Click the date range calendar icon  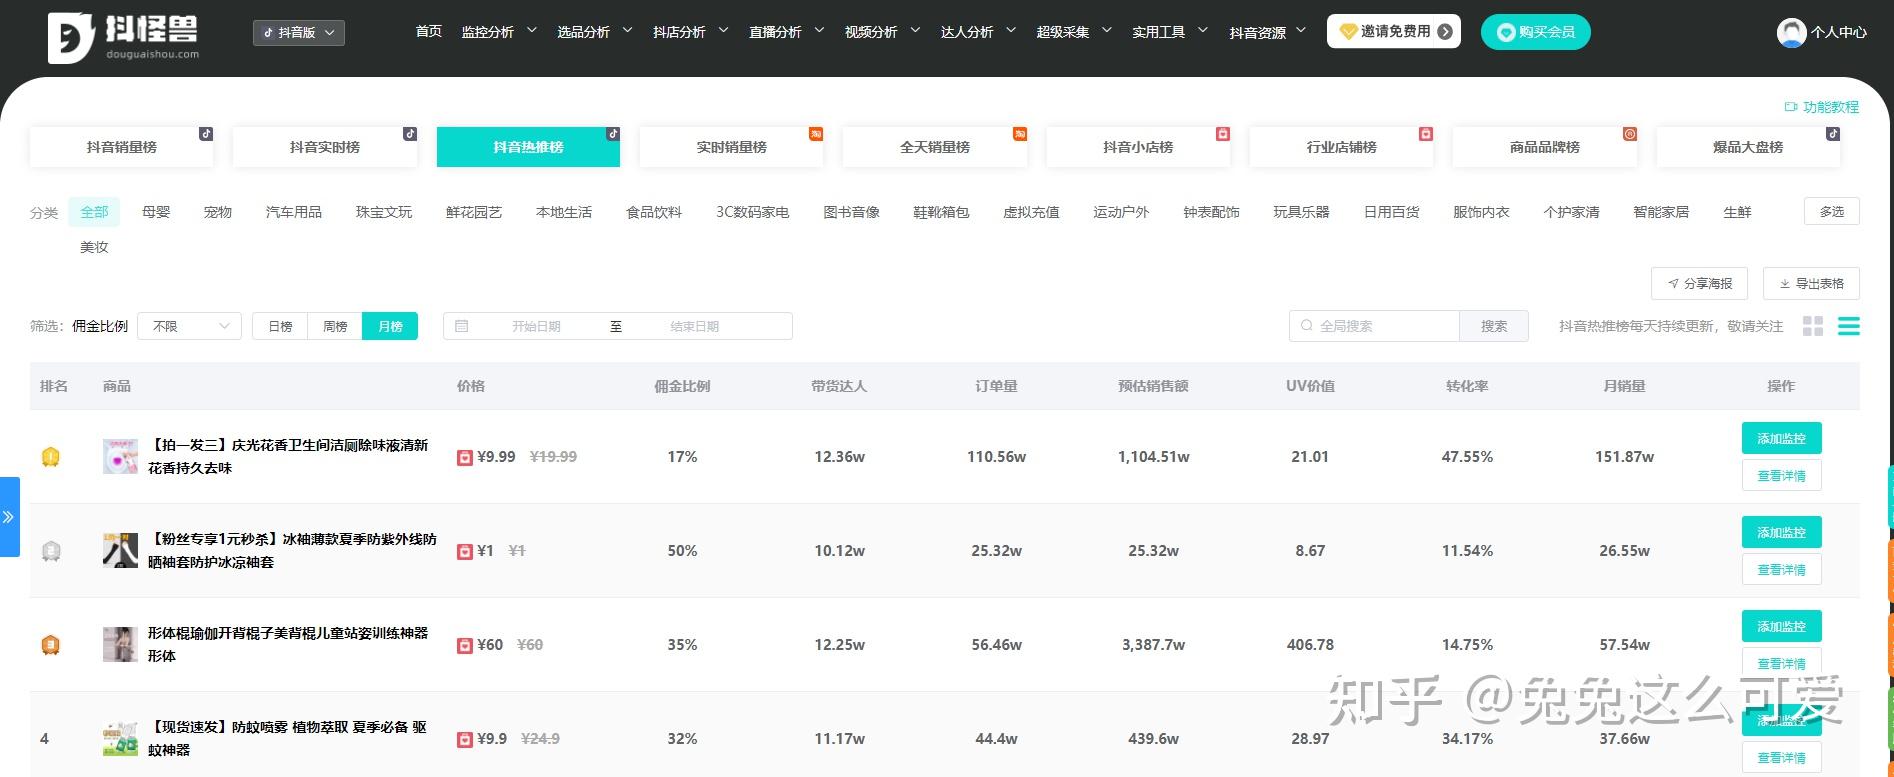point(461,326)
